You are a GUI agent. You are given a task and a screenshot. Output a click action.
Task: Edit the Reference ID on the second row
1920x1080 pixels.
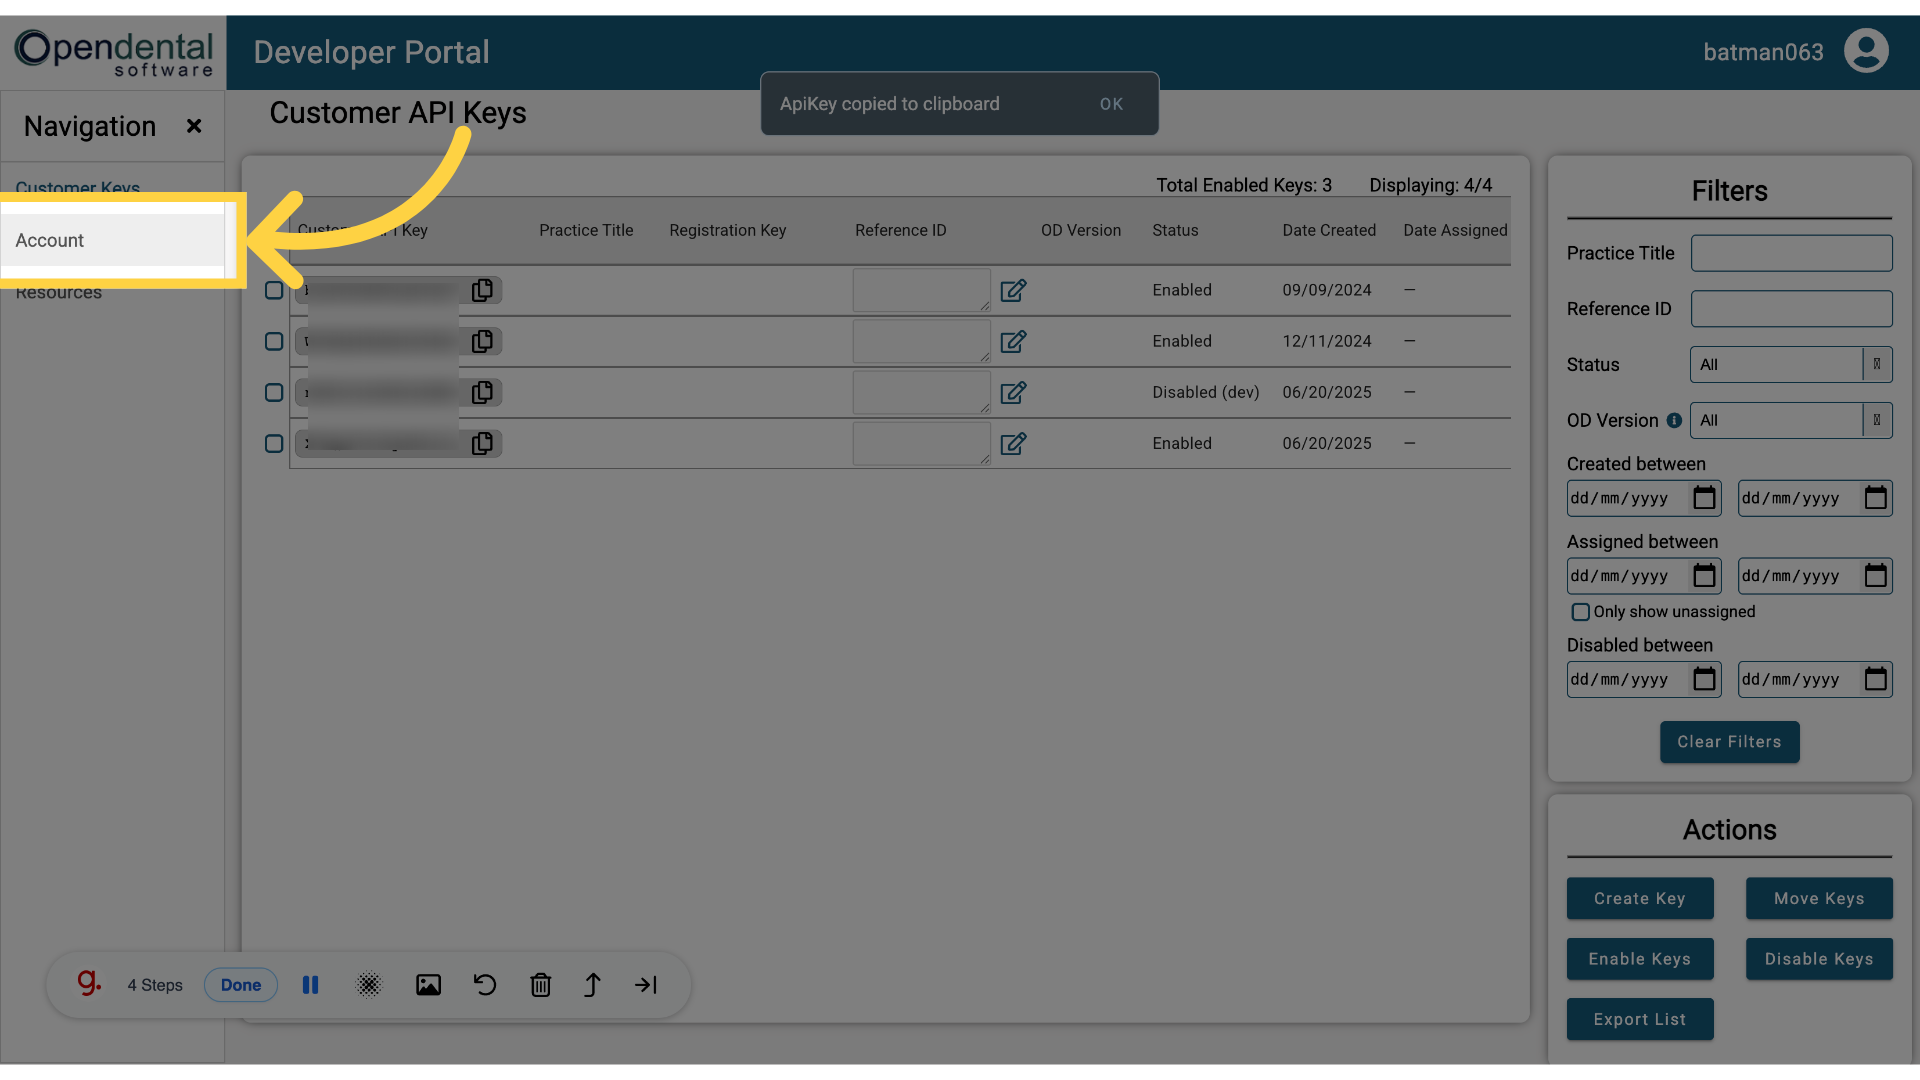pyautogui.click(x=1013, y=341)
